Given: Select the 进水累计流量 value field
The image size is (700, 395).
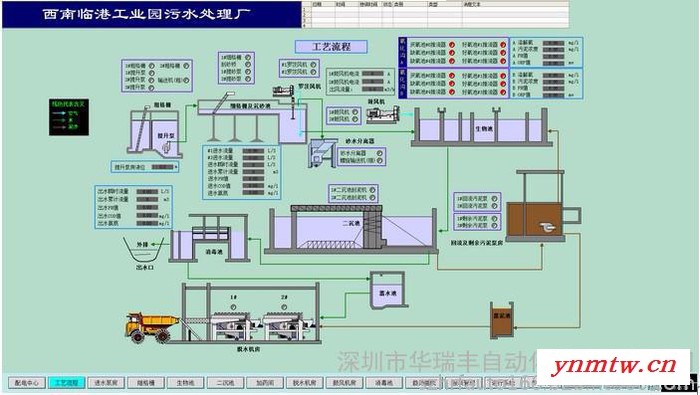Looking at the screenshot, I should point(254,171).
